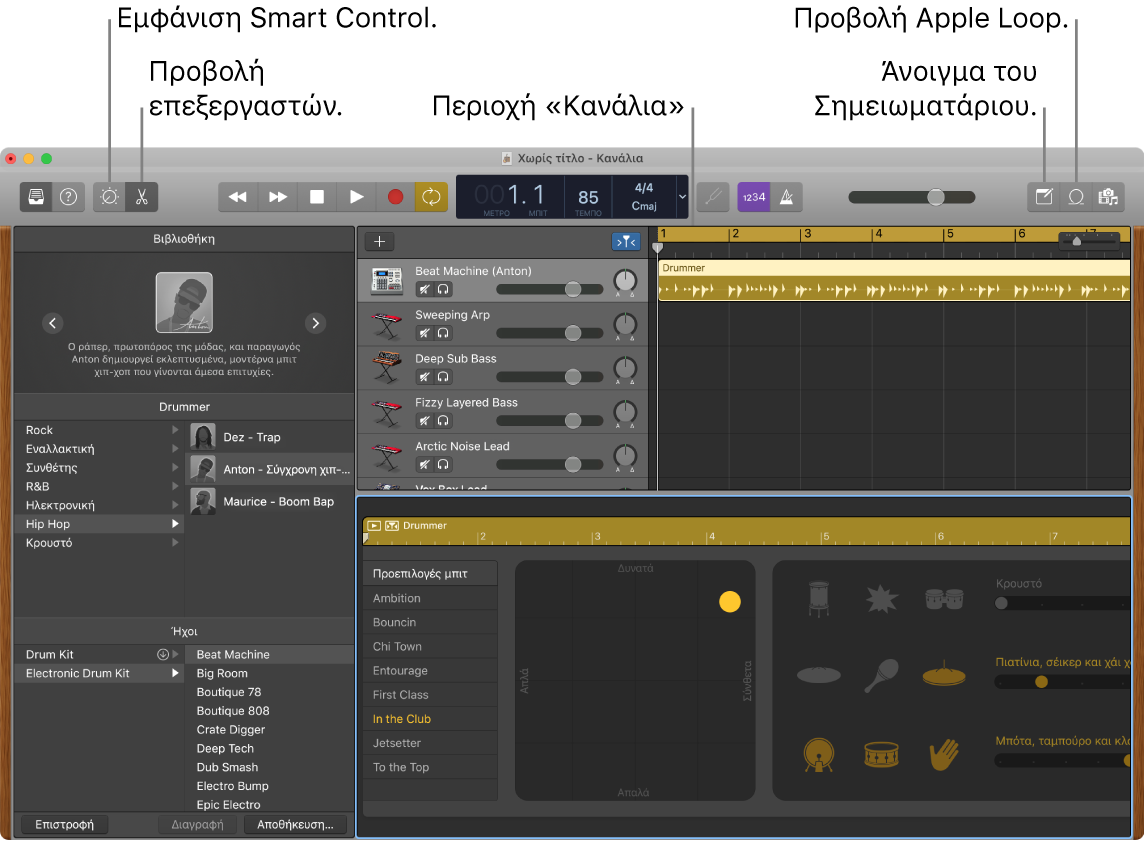1144x841 pixels.
Task: Open the Media Browser icon
Action: coord(1109,197)
